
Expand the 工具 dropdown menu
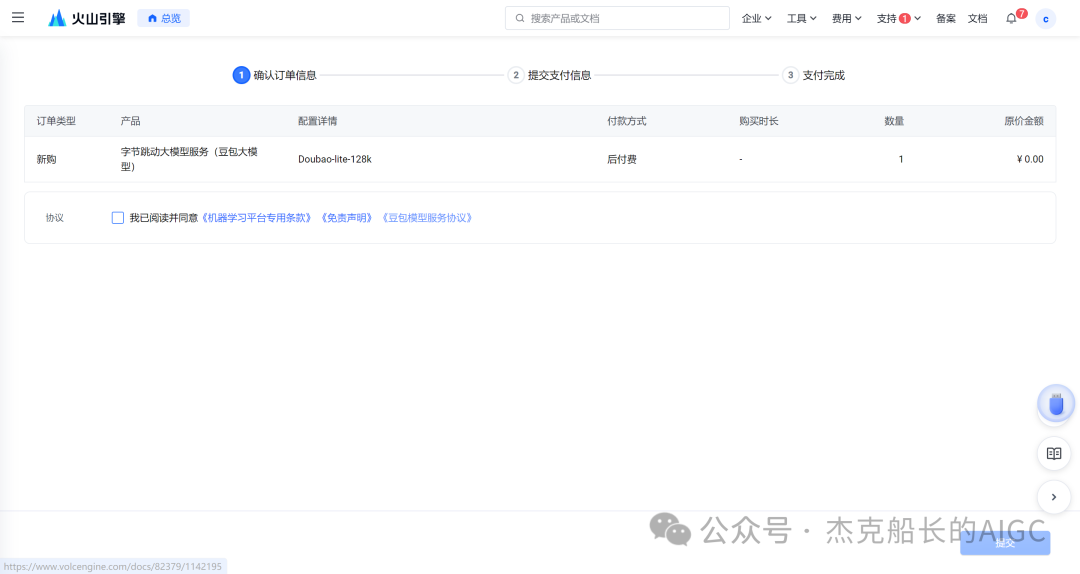click(802, 19)
